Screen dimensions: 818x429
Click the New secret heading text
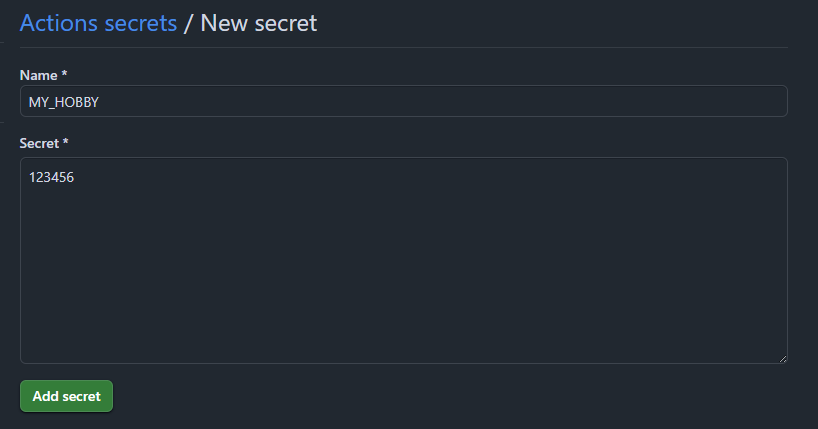tap(259, 23)
